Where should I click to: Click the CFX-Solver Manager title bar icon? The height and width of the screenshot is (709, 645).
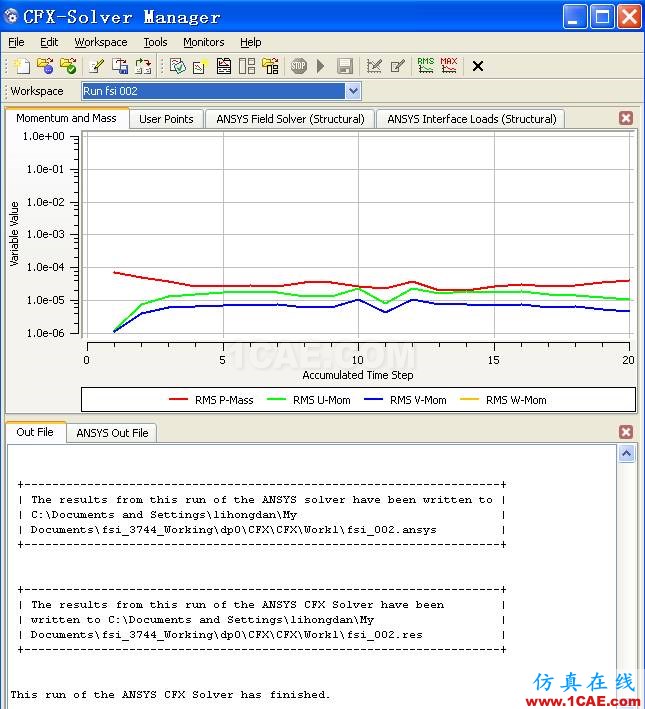pyautogui.click(x=10, y=16)
